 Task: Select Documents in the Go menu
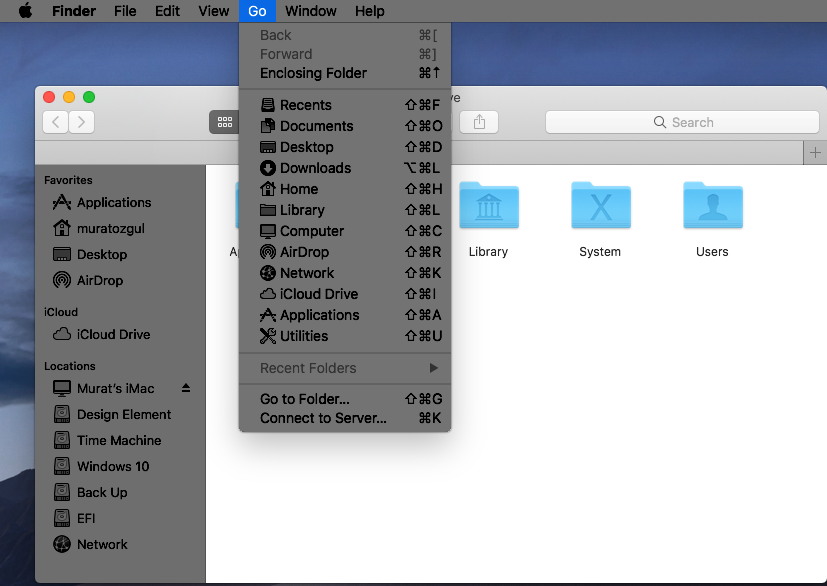pos(345,126)
